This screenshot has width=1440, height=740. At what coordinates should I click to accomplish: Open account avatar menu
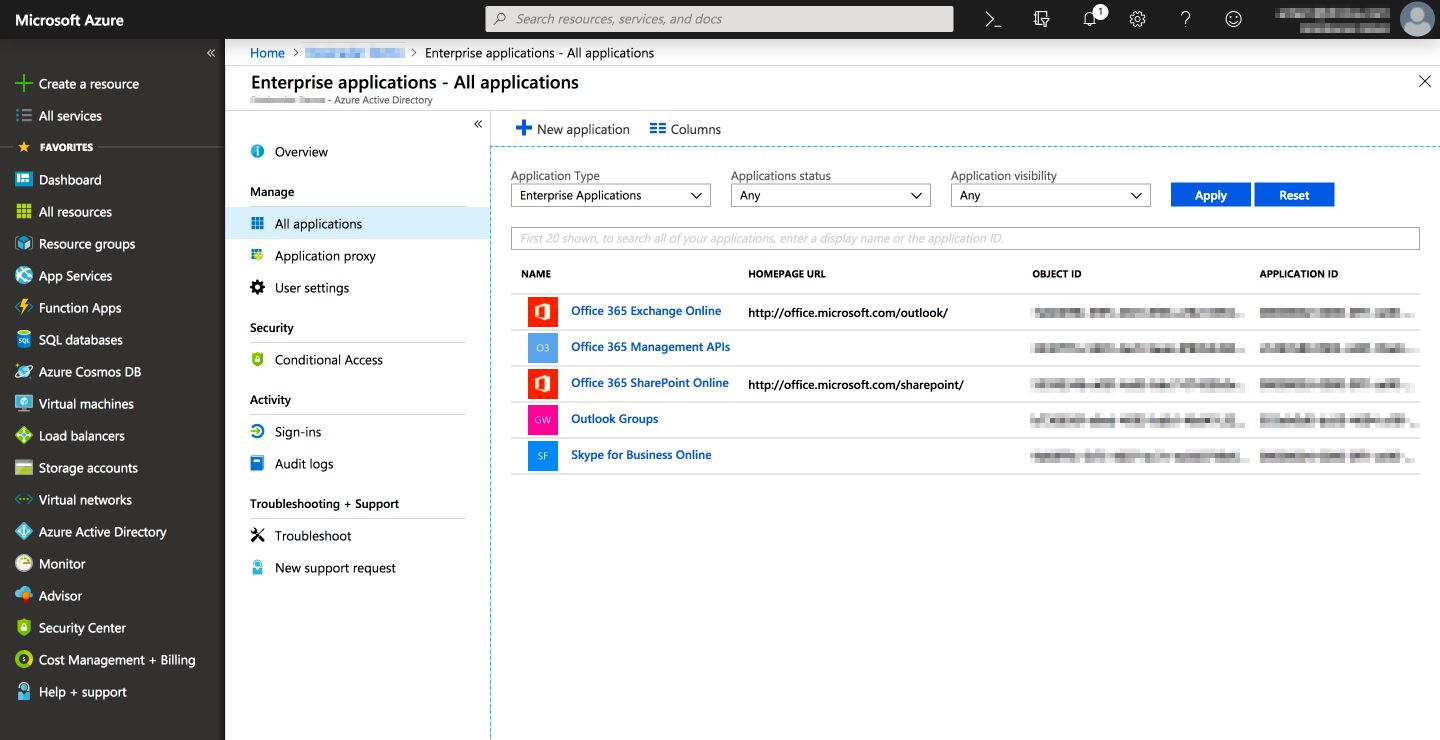1416,19
